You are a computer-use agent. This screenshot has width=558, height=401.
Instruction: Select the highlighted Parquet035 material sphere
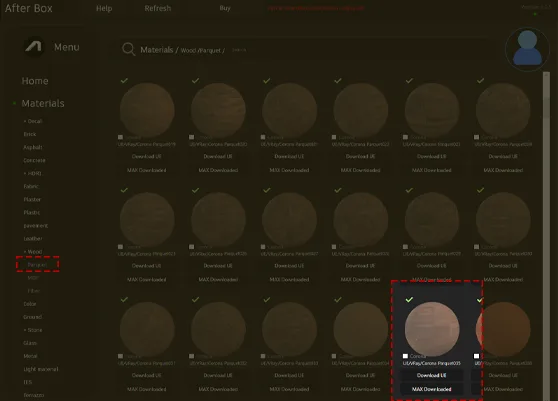432,329
